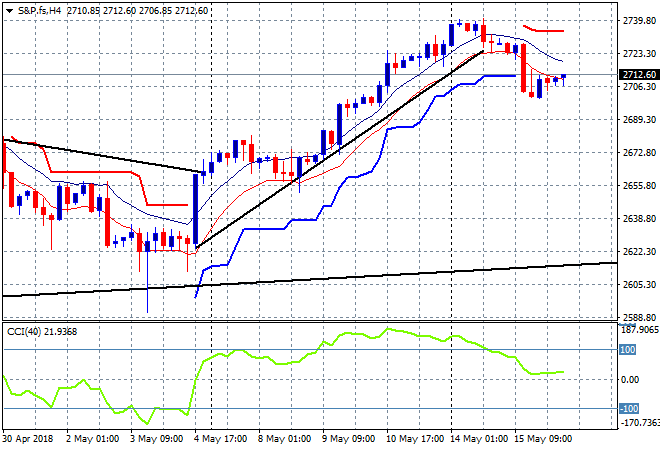The height and width of the screenshot is (450, 660).
Task: Click the 2 May 01:00 time label
Action: (92, 439)
